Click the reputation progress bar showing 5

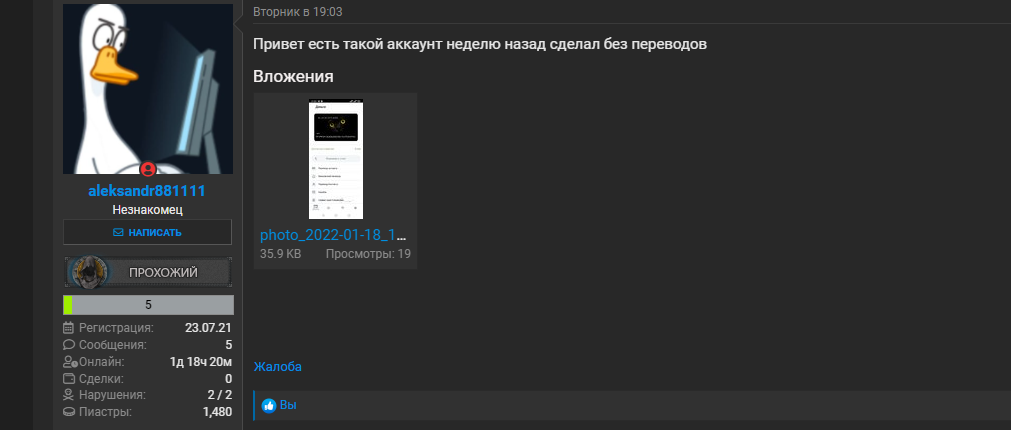click(x=148, y=305)
